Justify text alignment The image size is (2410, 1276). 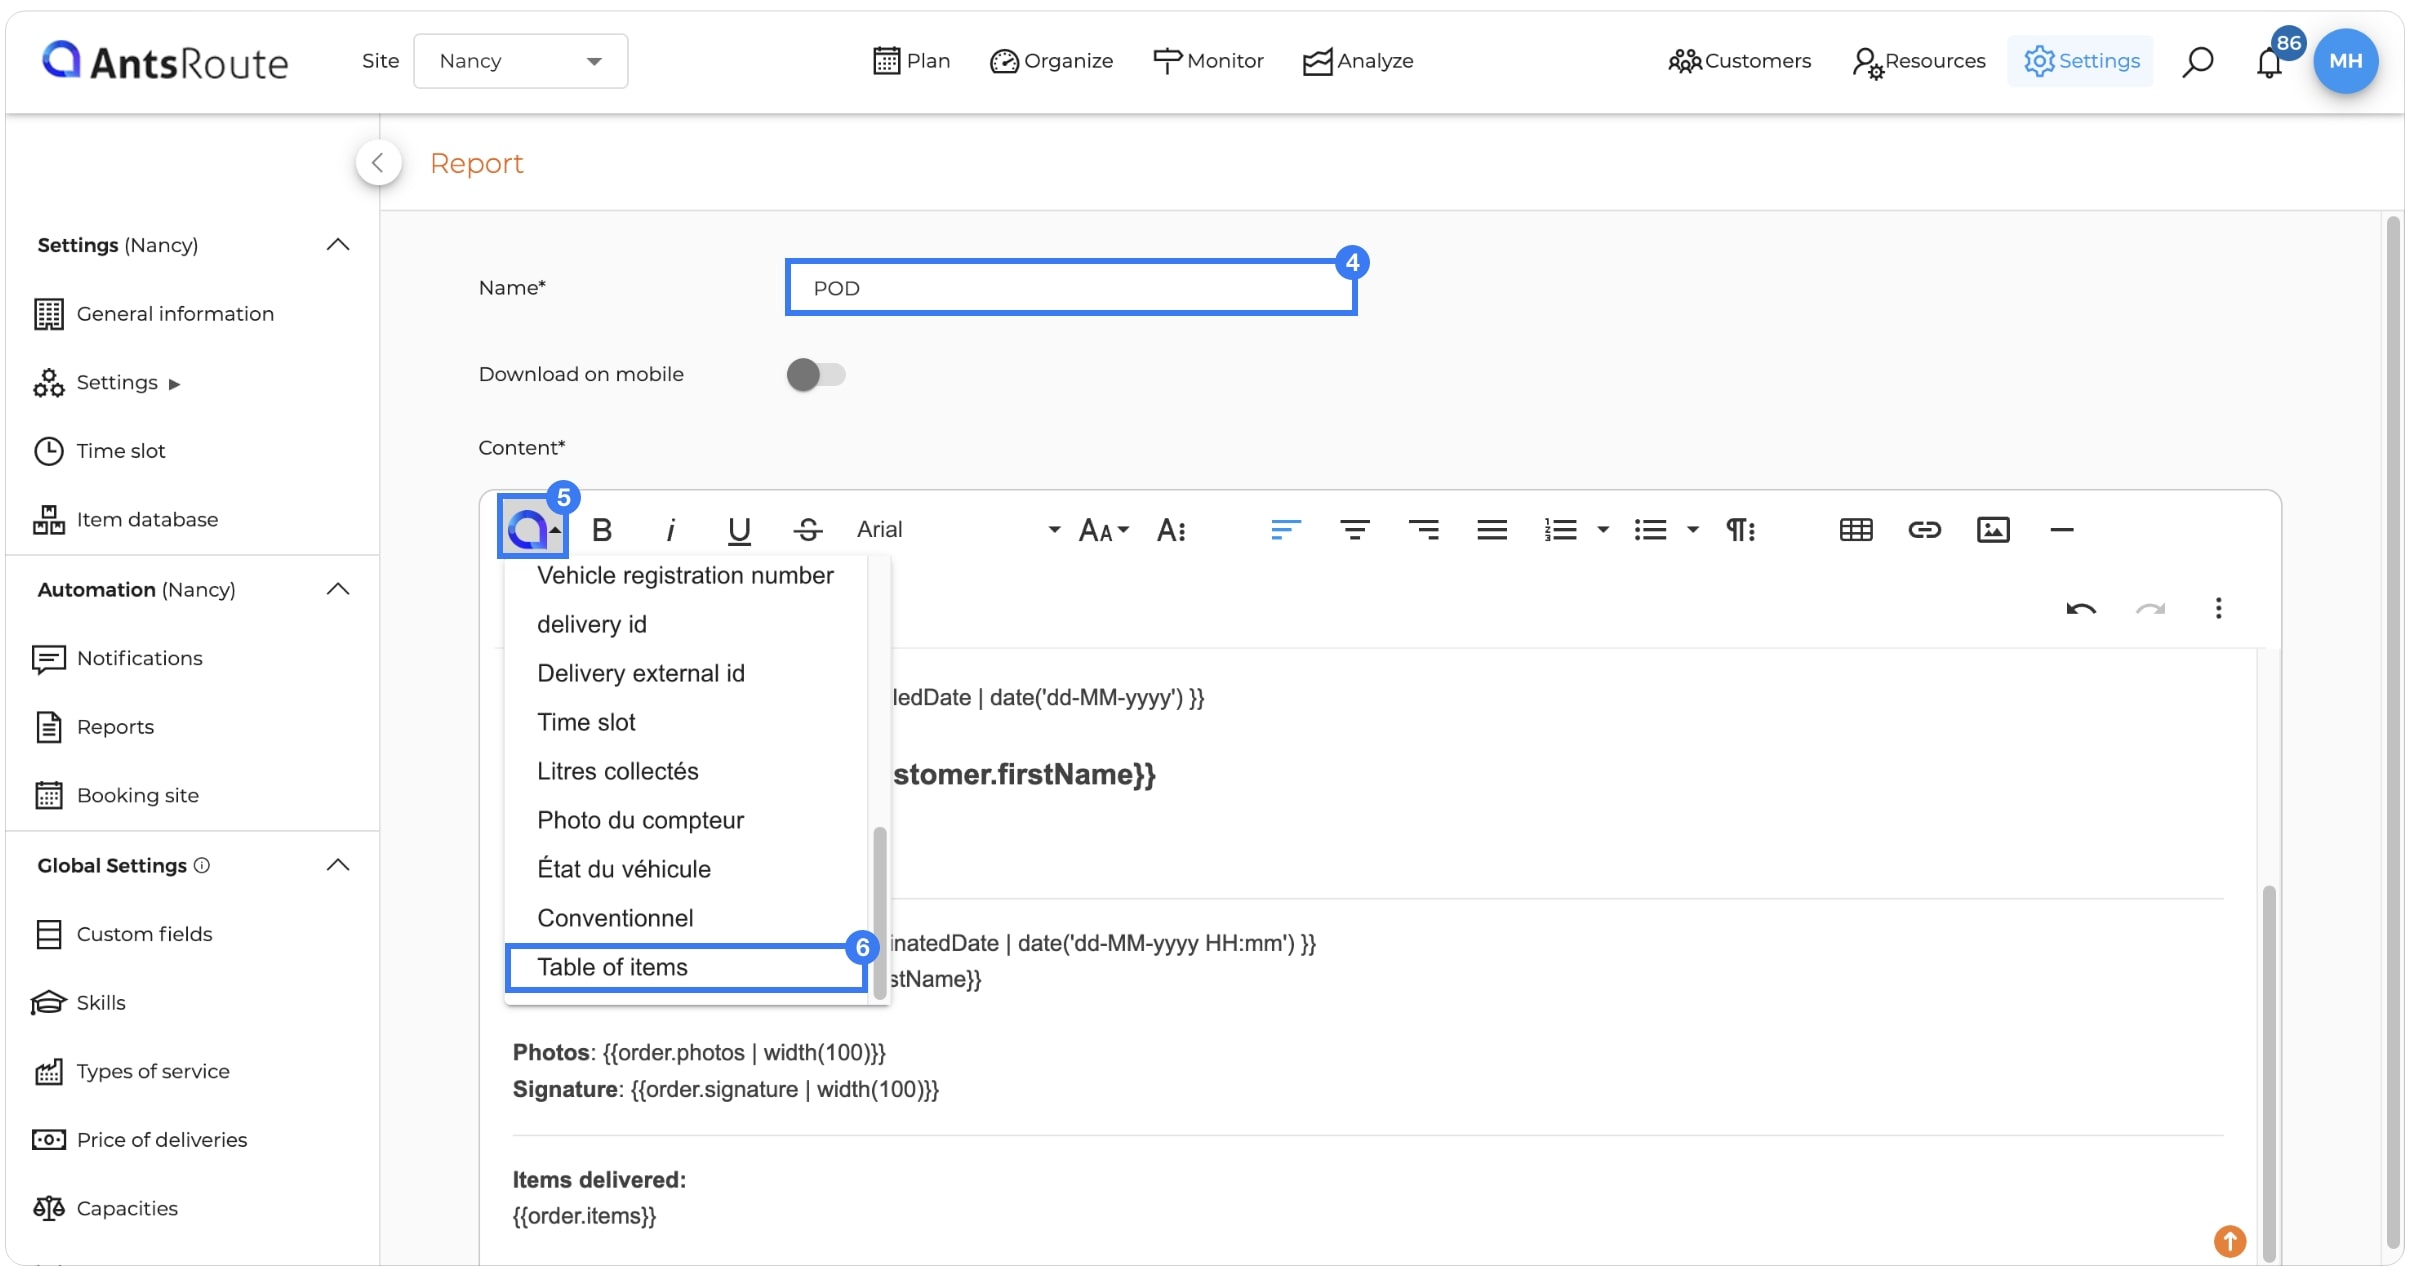pyautogui.click(x=1492, y=530)
